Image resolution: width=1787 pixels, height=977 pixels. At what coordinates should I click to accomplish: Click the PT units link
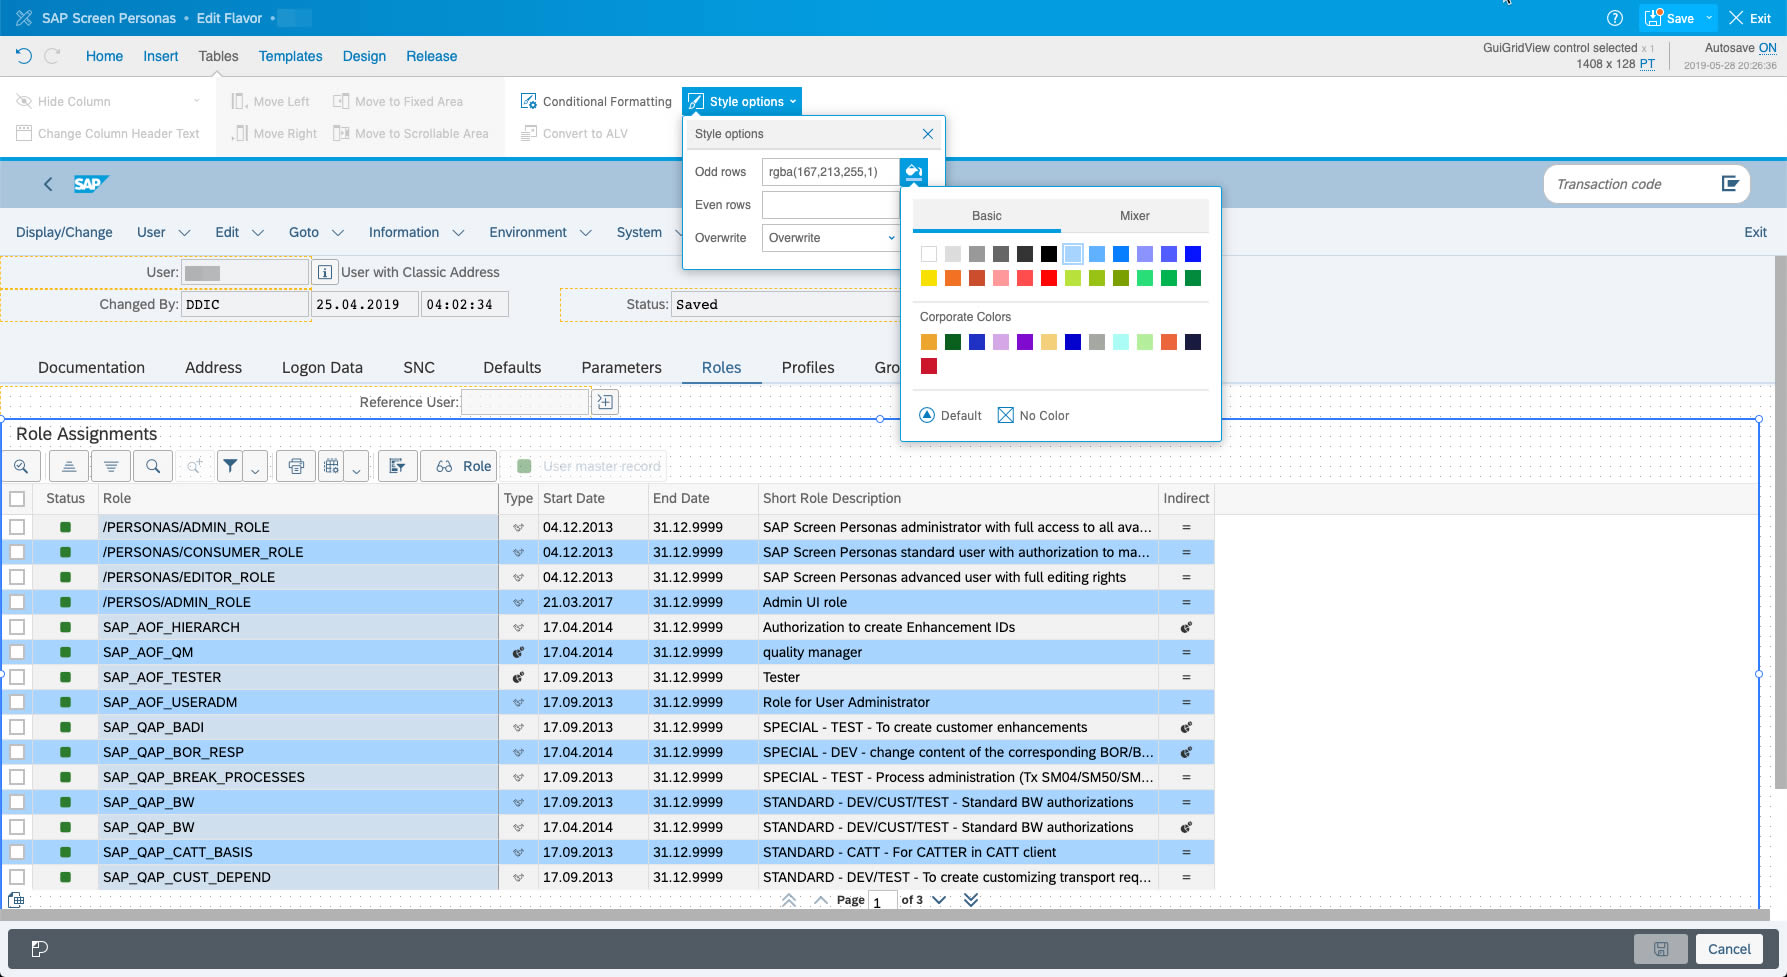point(1647,64)
